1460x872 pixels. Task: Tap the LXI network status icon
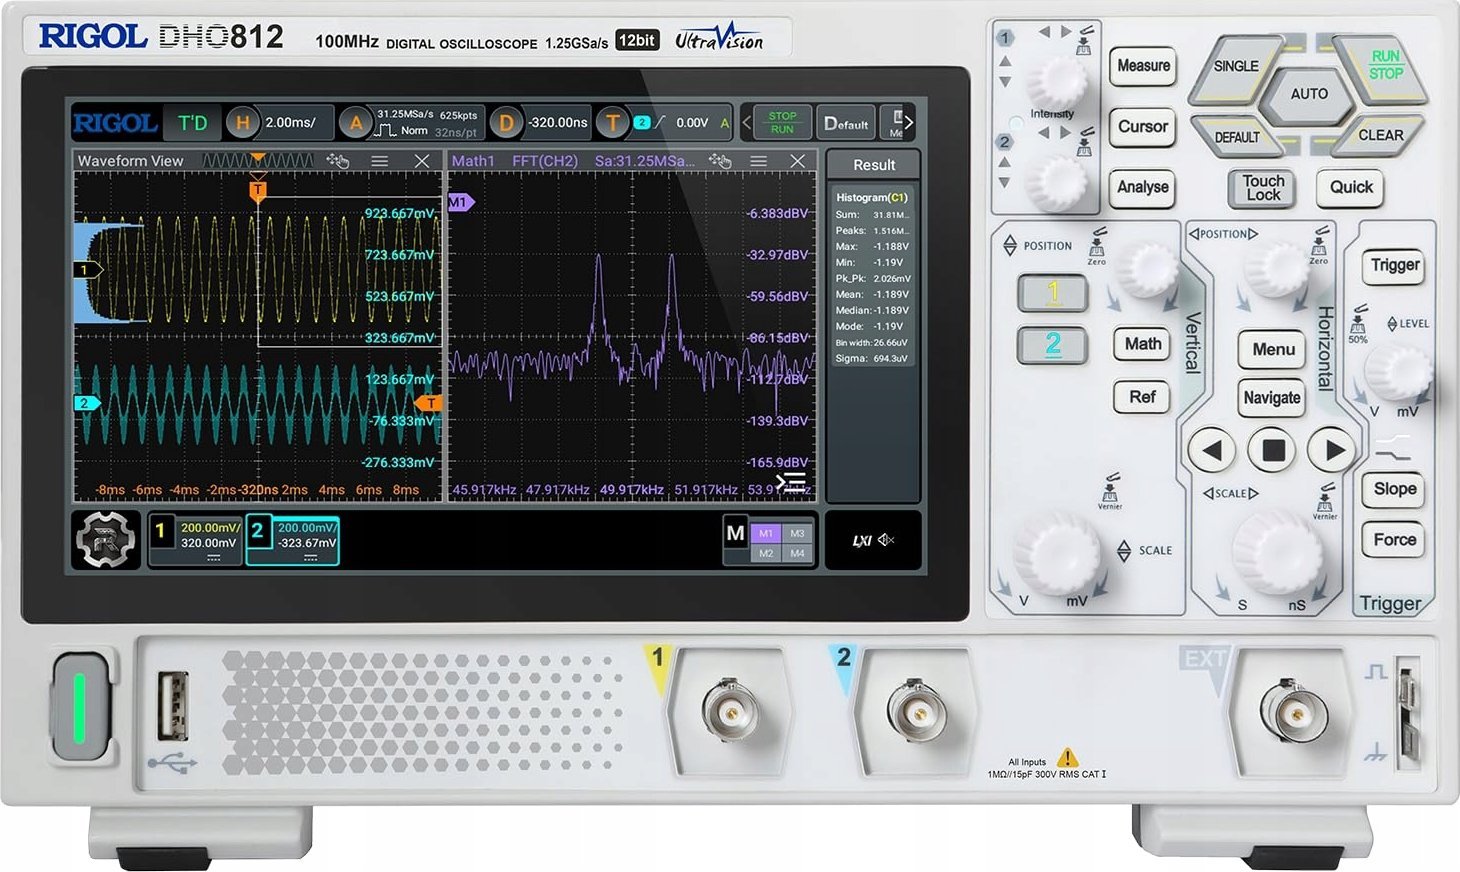tap(862, 541)
